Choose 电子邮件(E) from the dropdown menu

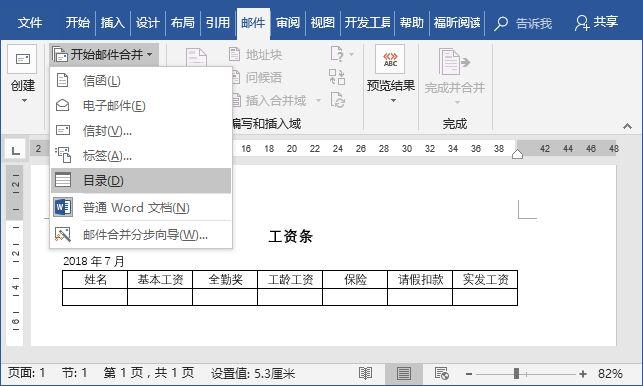(x=114, y=106)
